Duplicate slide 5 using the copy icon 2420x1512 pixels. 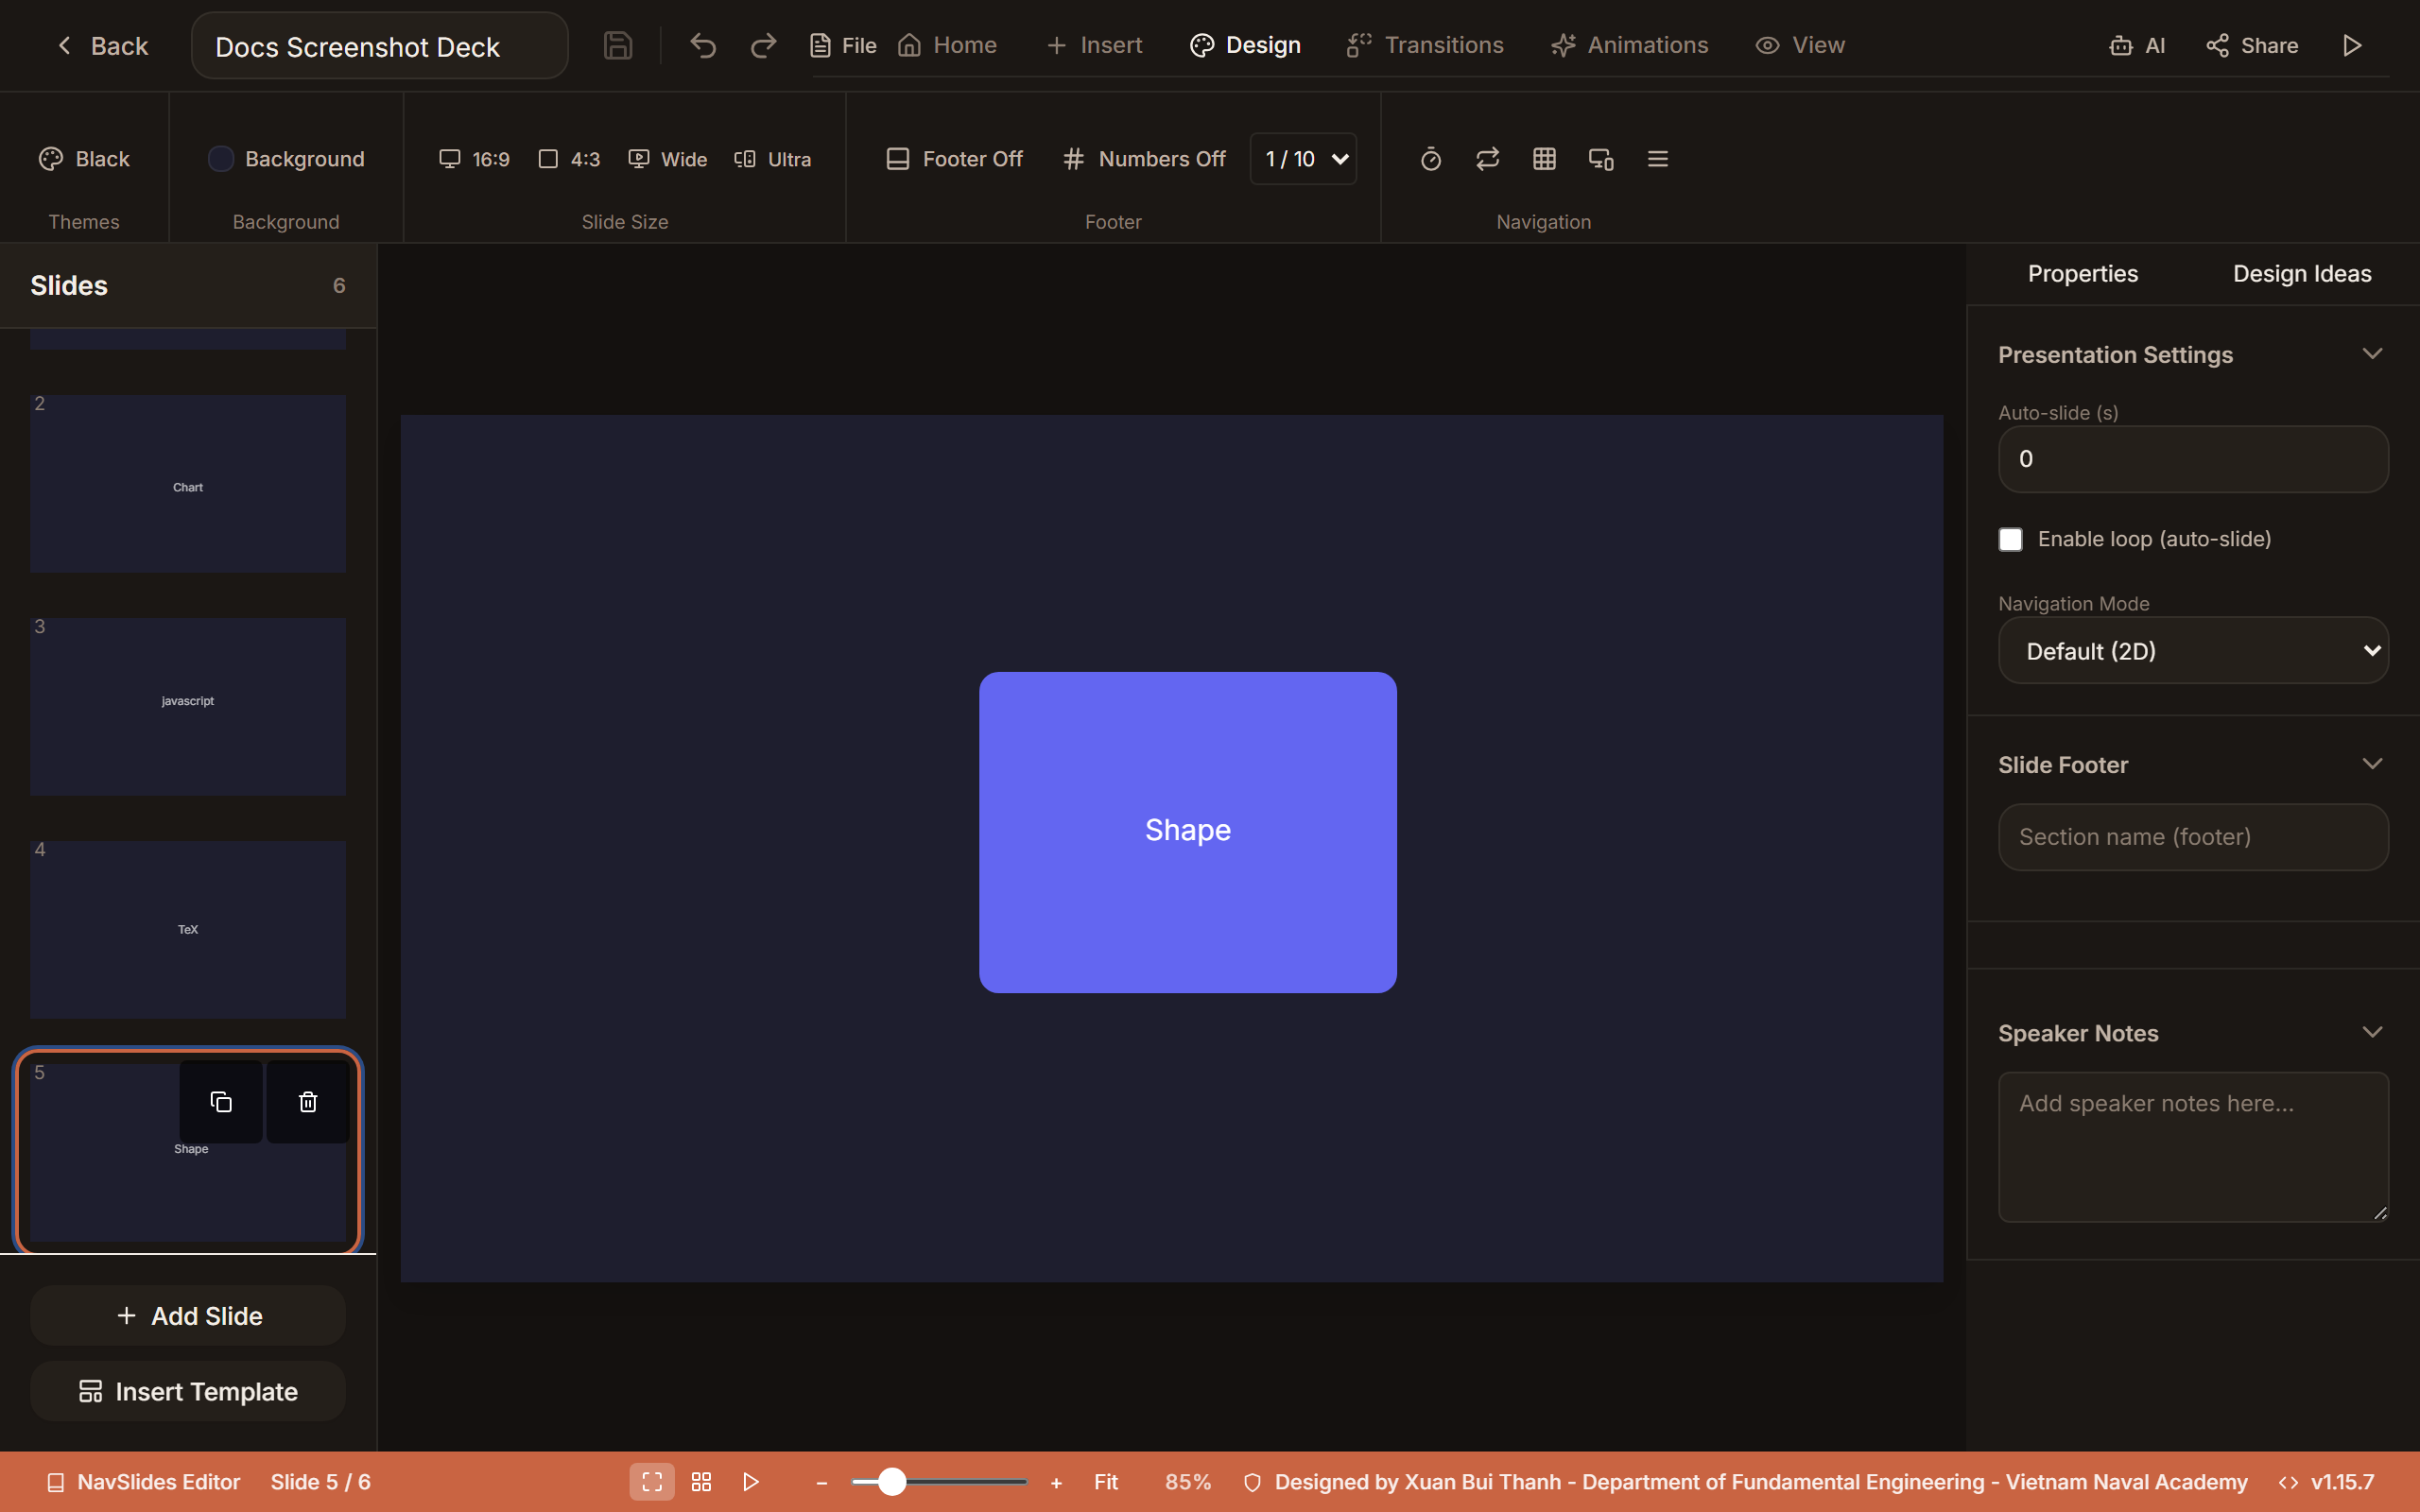tap(221, 1102)
